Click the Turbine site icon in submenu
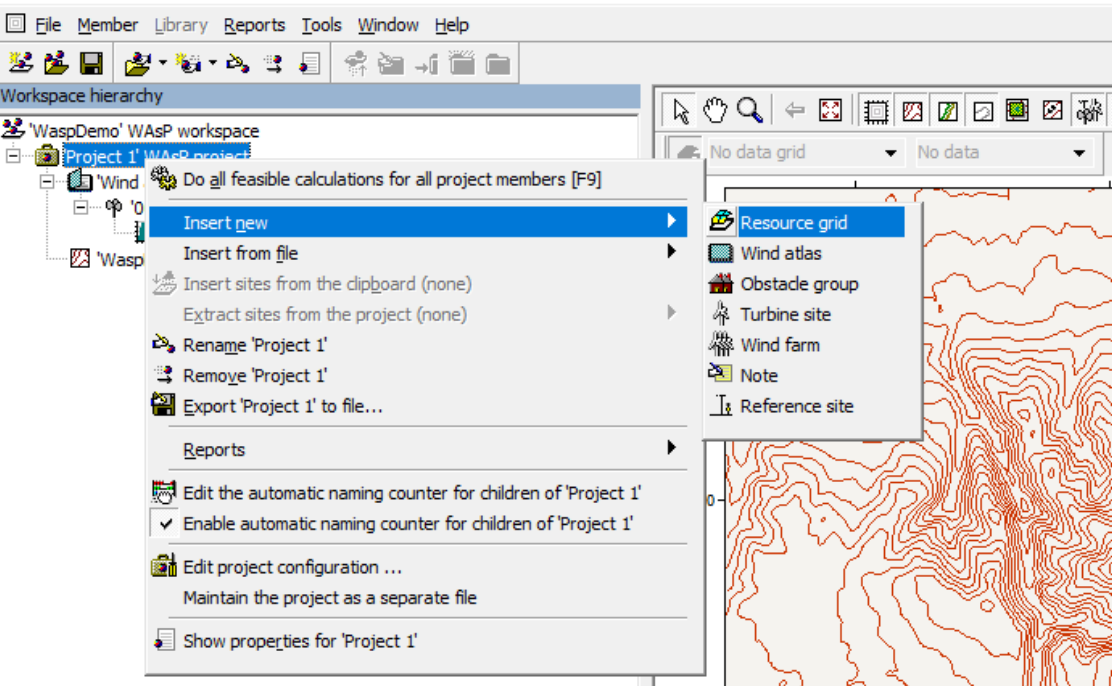This screenshot has width=1112, height=686. point(721,314)
